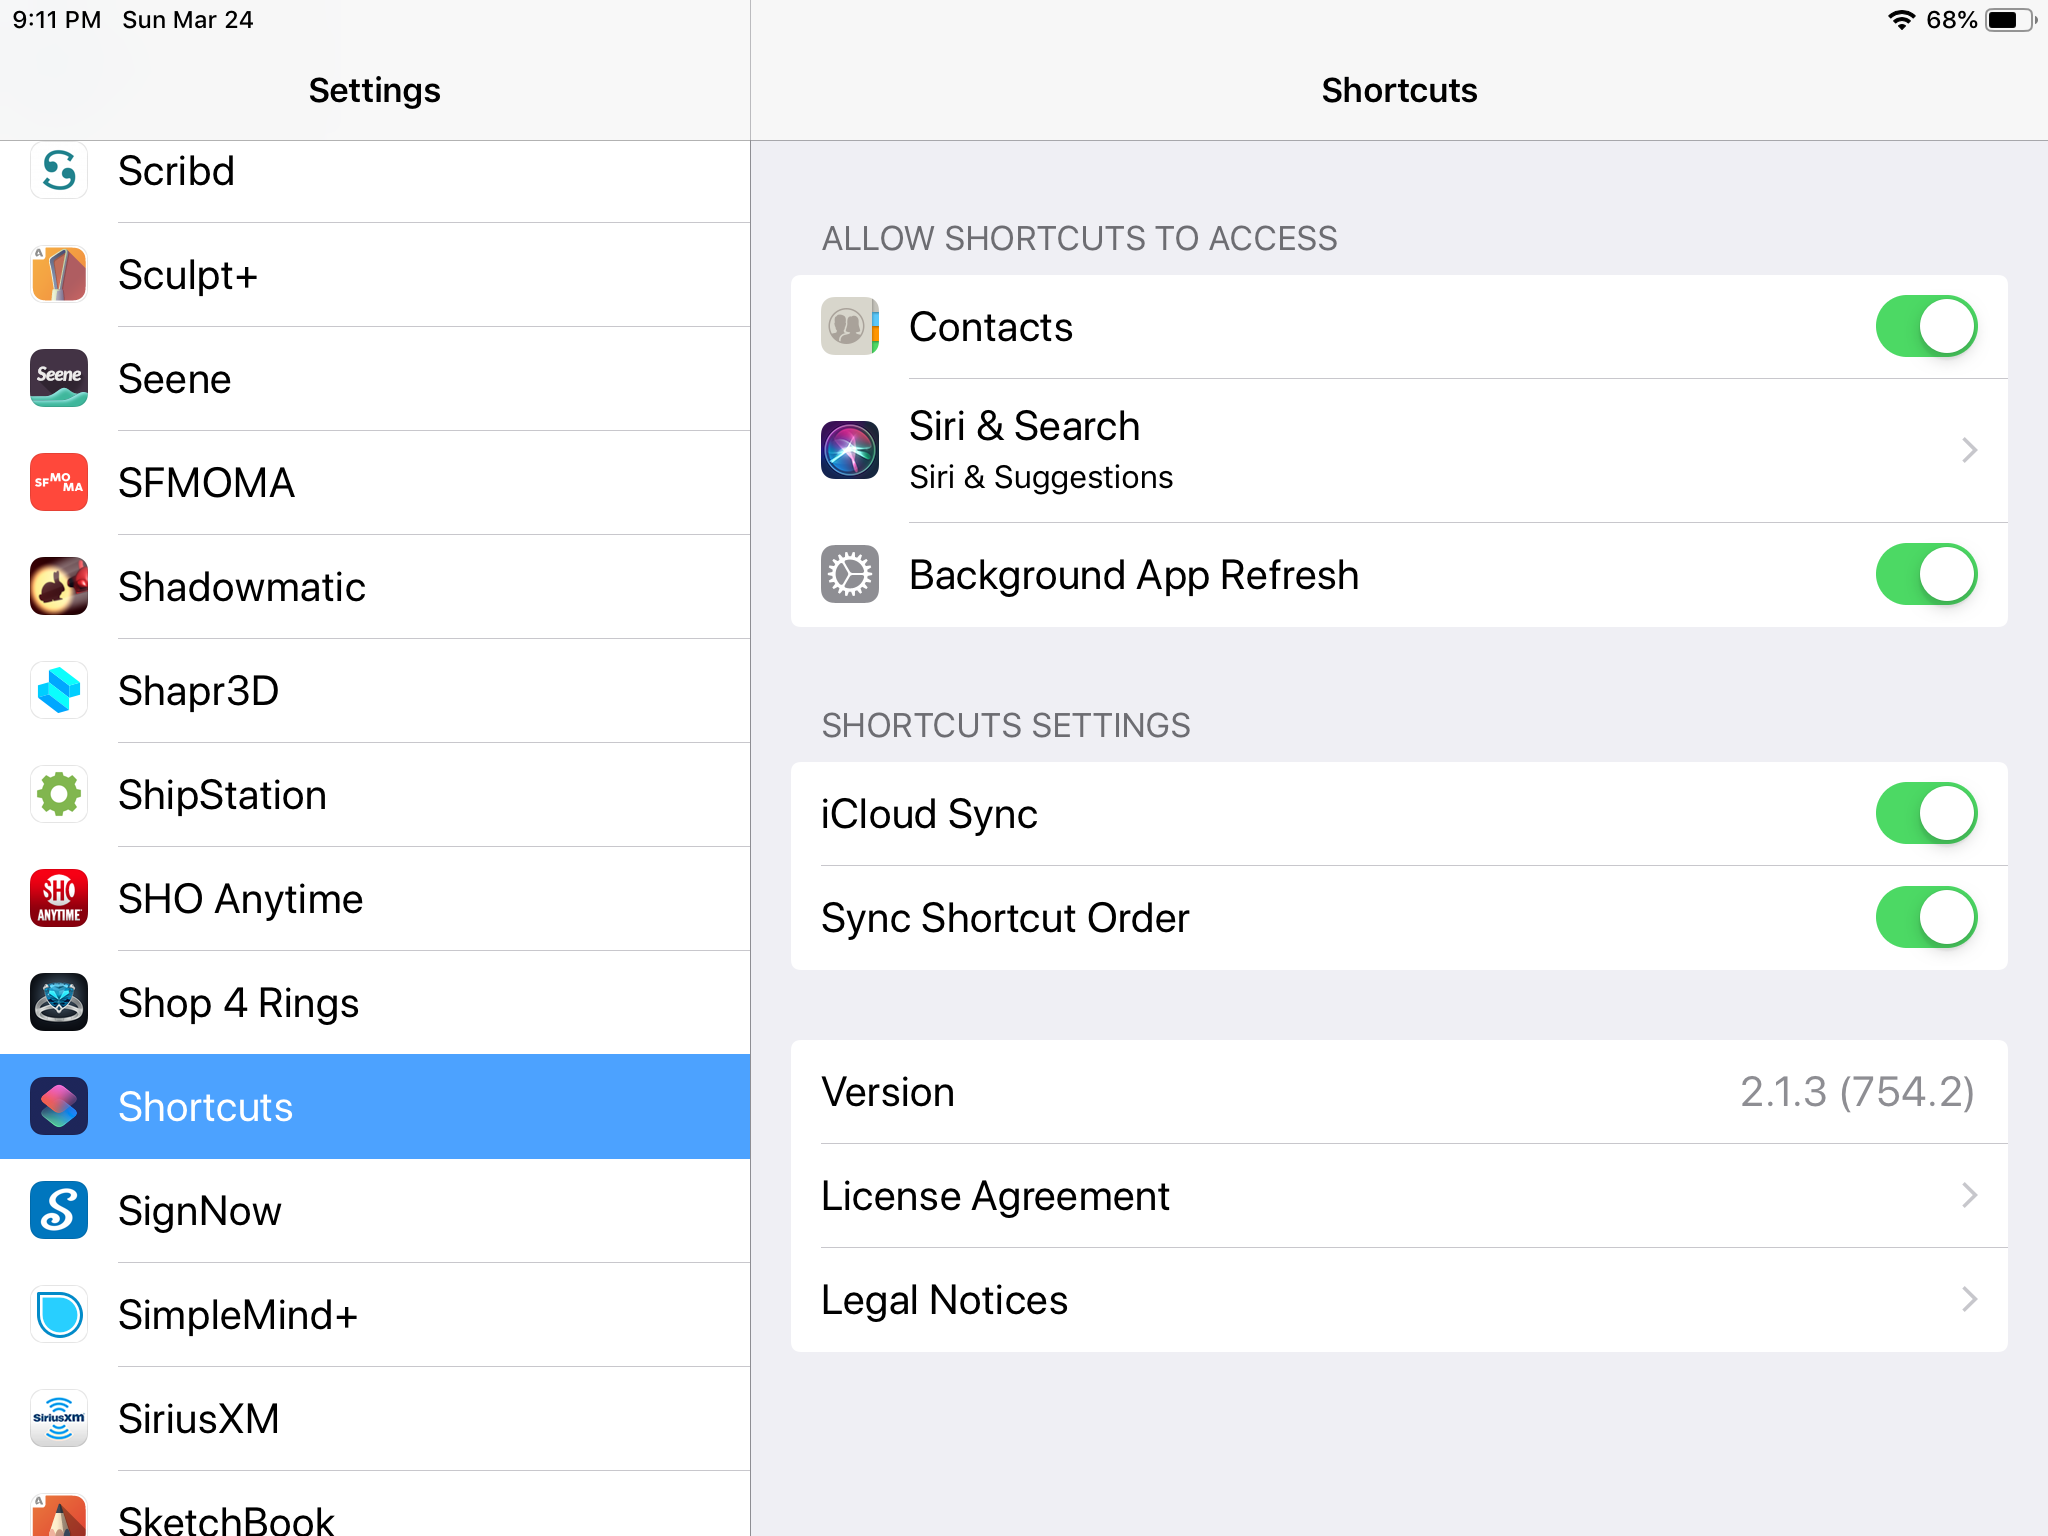Turn off Background App Refresh toggle
This screenshot has width=2048, height=1536.
tap(1926, 575)
